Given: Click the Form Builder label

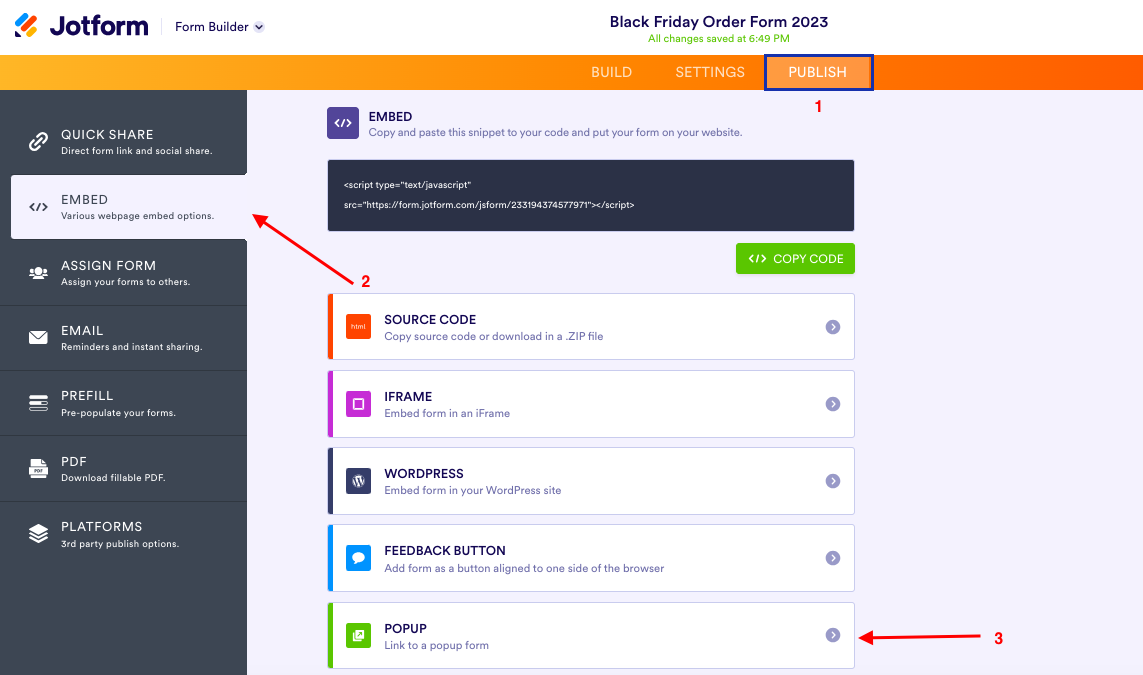Looking at the screenshot, I should pos(211,27).
